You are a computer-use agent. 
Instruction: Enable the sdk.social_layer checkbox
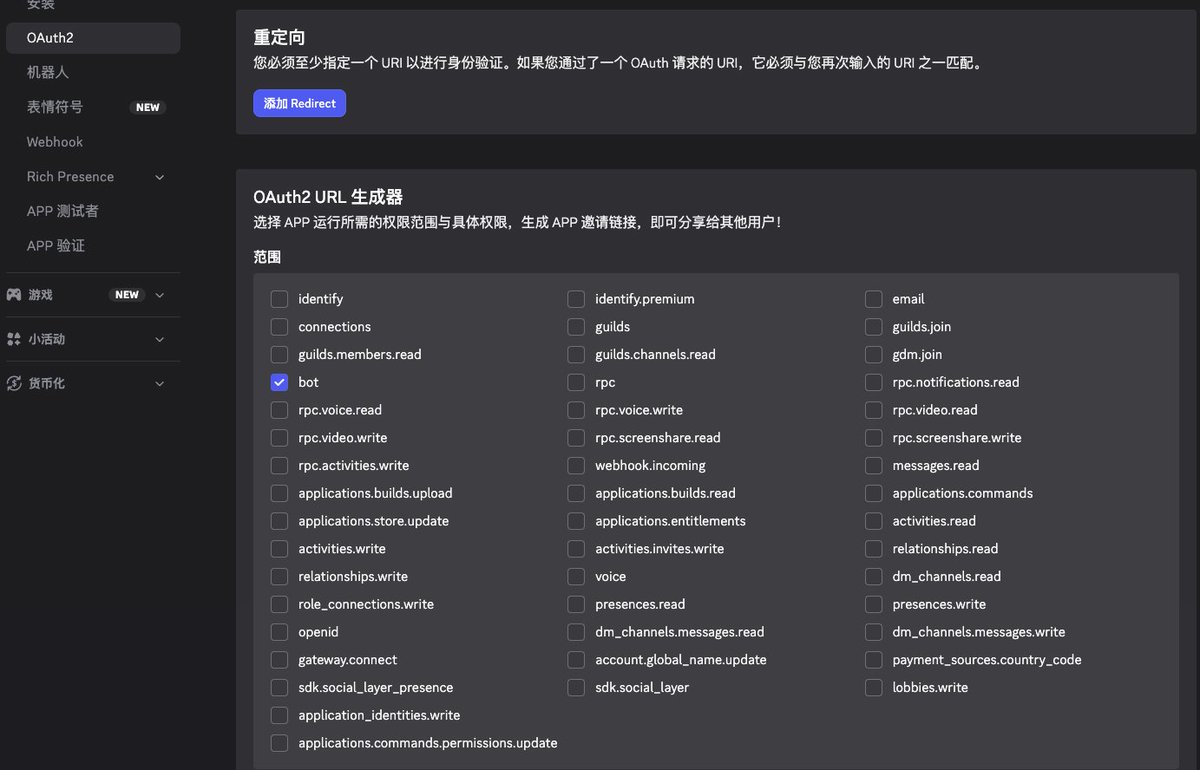coord(576,687)
